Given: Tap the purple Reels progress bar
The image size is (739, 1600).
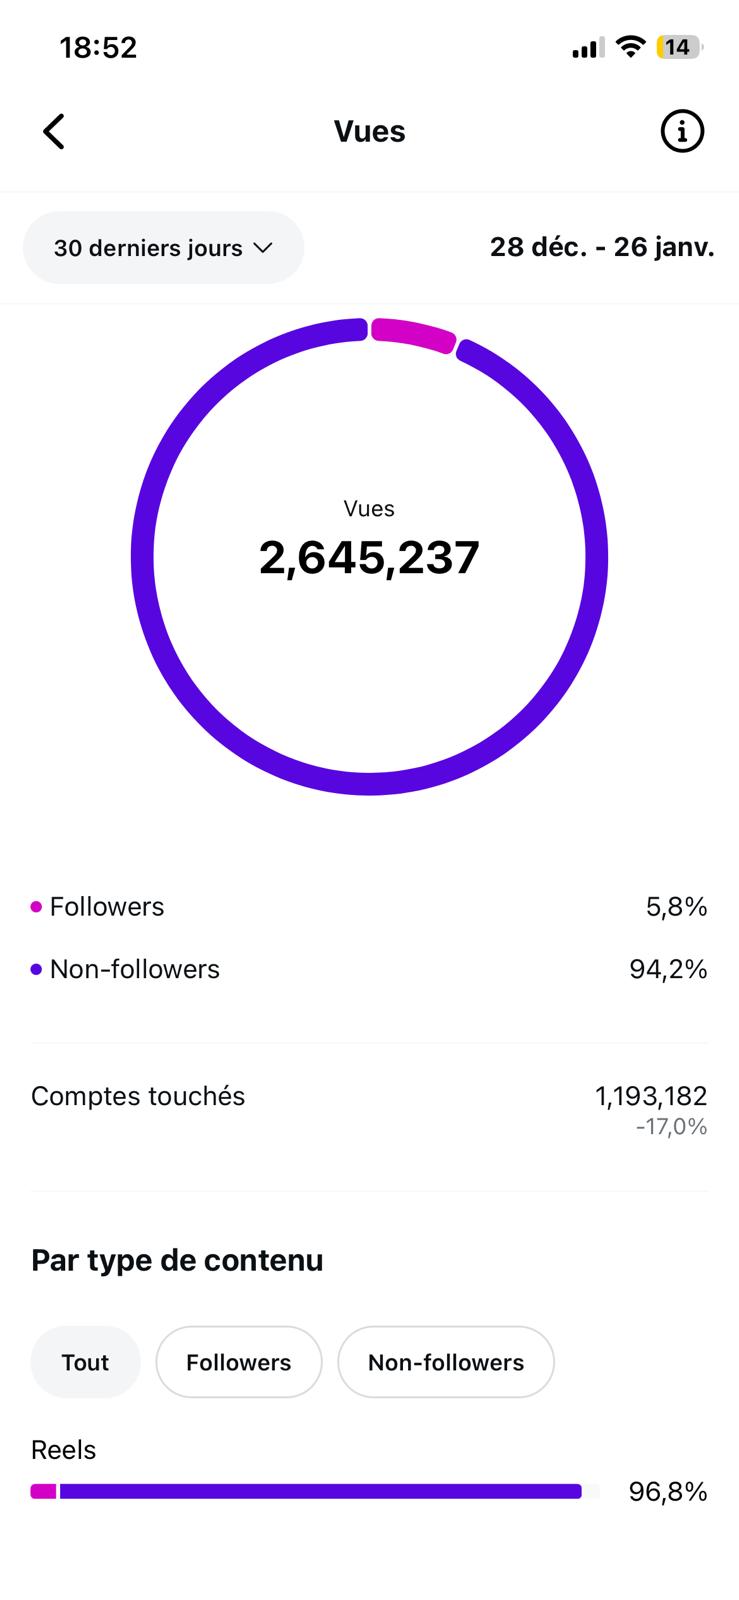Looking at the screenshot, I should (x=320, y=1492).
